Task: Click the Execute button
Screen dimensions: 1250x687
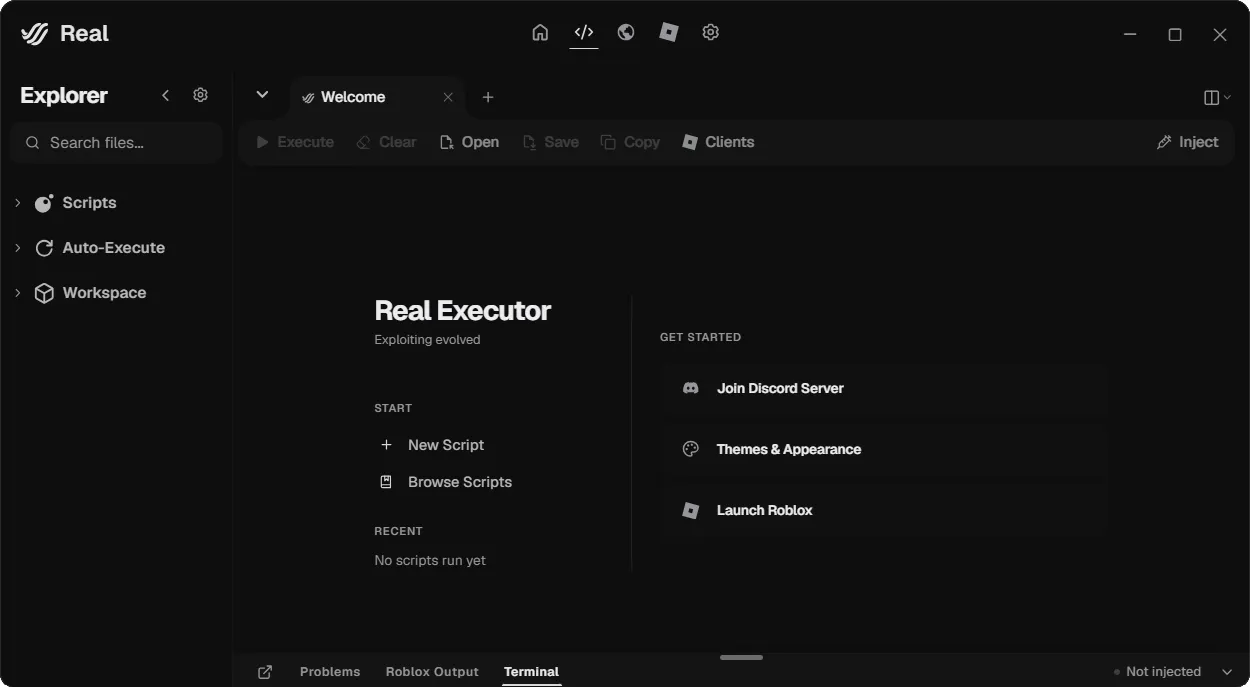Action: point(295,142)
